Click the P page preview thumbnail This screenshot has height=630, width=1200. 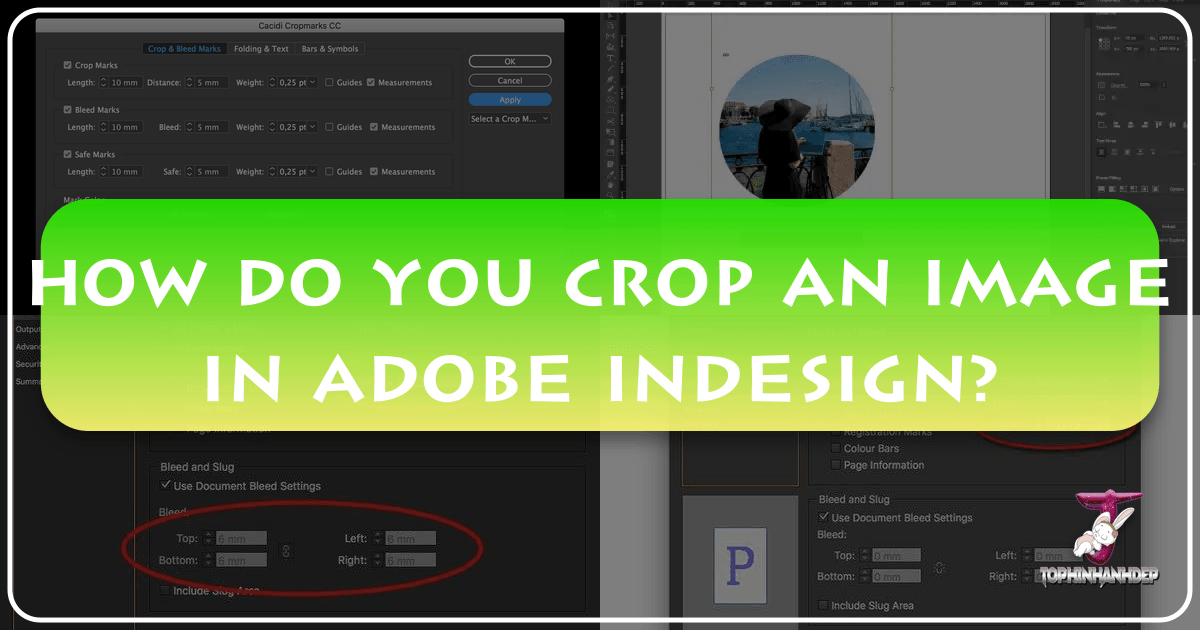point(739,564)
